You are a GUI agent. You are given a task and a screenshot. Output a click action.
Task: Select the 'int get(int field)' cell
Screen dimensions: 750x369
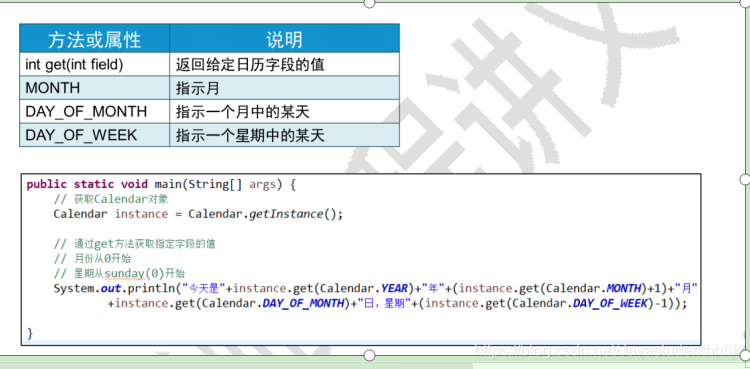94,64
